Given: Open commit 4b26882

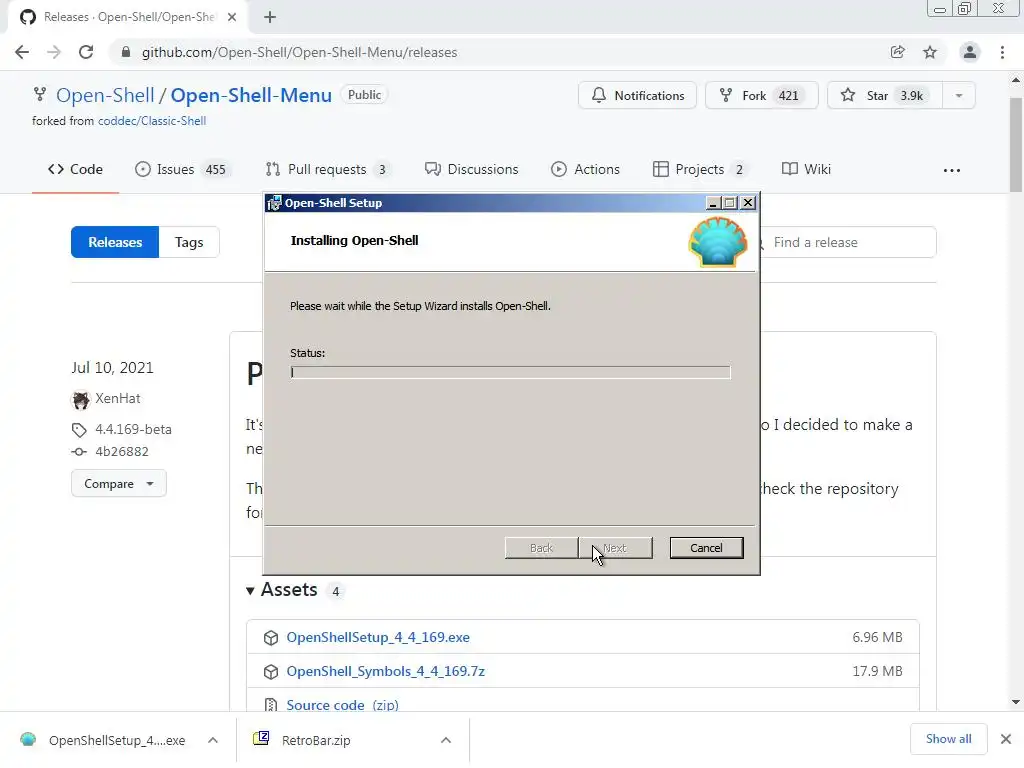Looking at the screenshot, I should (x=121, y=451).
